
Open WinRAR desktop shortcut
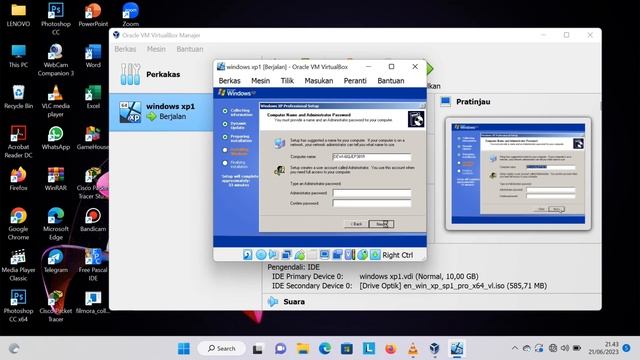tap(56, 179)
